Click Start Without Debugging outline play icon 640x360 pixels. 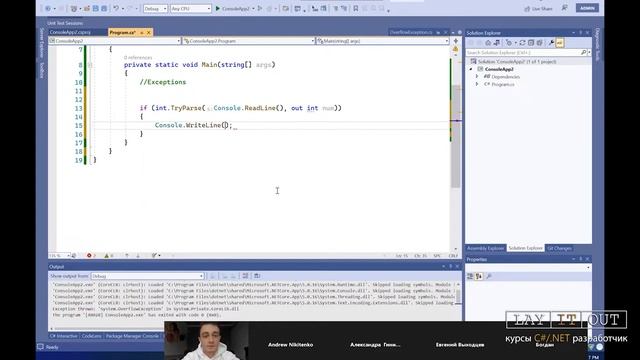[260, 9]
